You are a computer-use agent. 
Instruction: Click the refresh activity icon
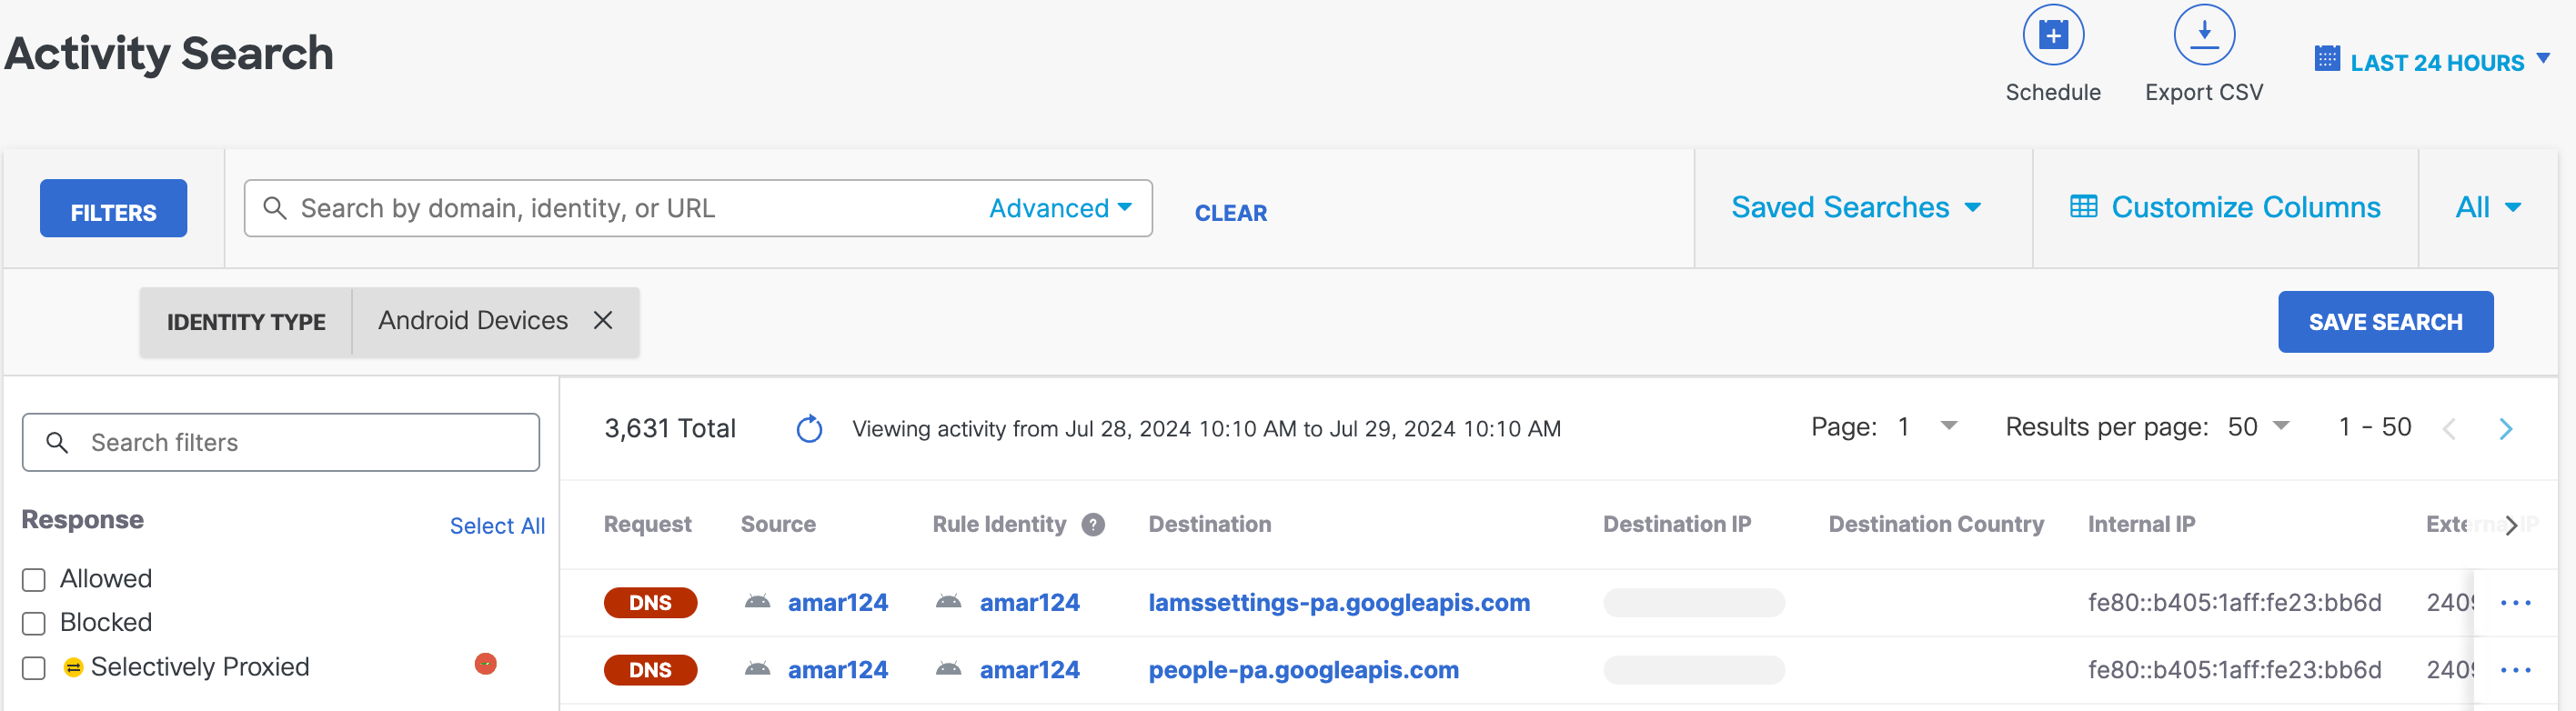pyautogui.click(x=809, y=429)
